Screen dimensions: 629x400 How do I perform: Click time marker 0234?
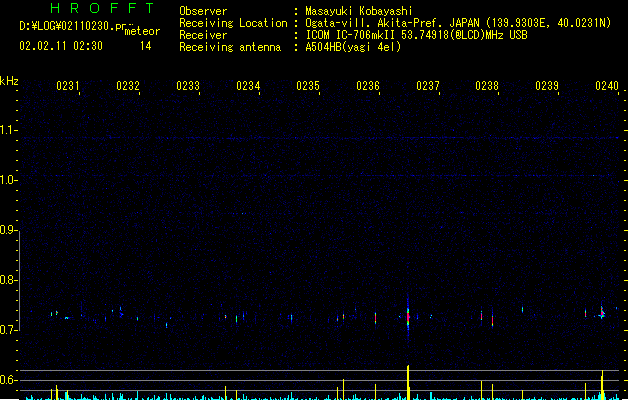[248, 86]
